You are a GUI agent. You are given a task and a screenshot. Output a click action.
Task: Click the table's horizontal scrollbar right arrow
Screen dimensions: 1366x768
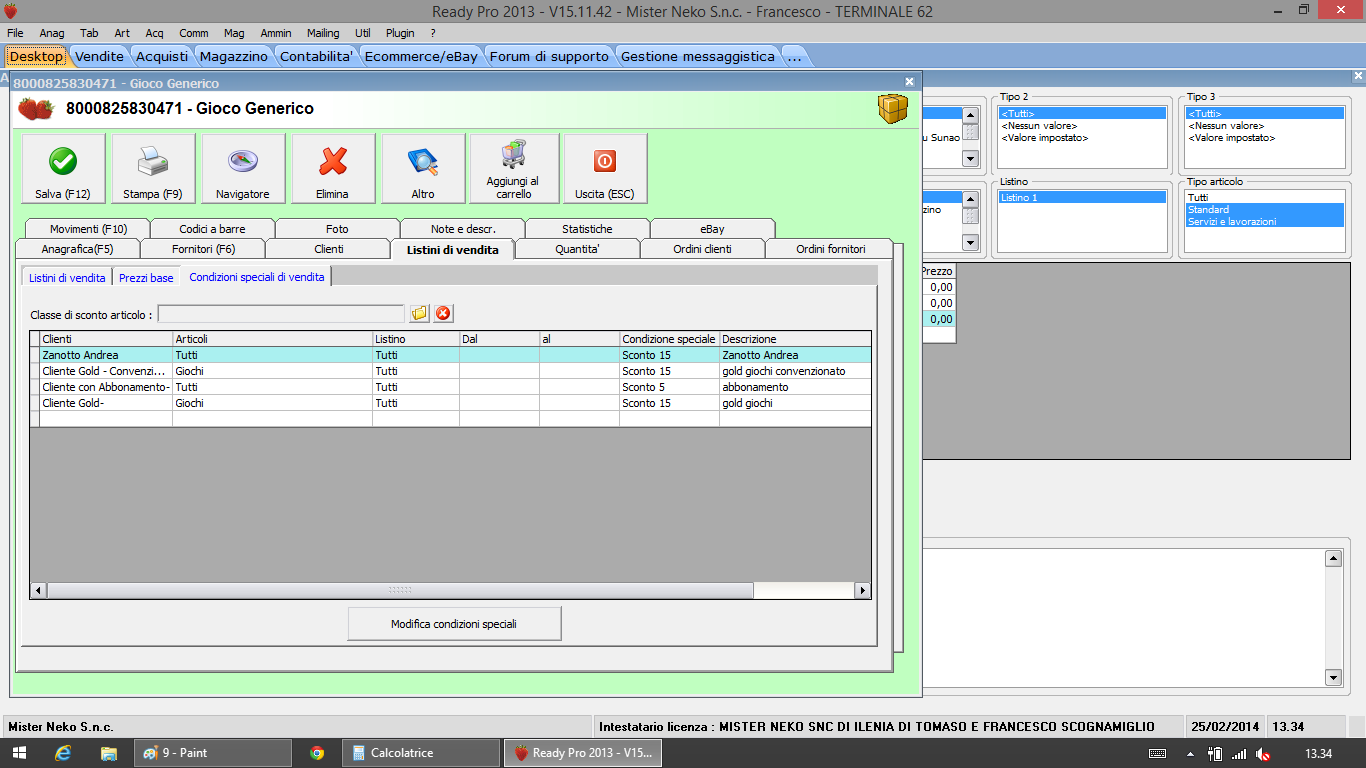tap(863, 591)
